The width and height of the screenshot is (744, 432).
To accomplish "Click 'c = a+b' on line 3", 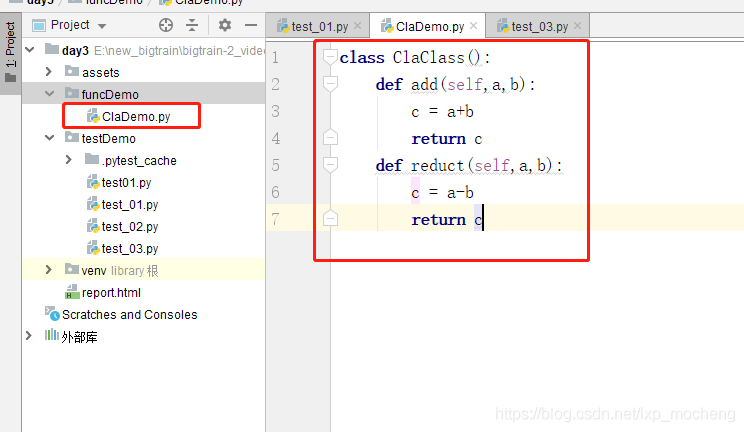I will (442, 112).
